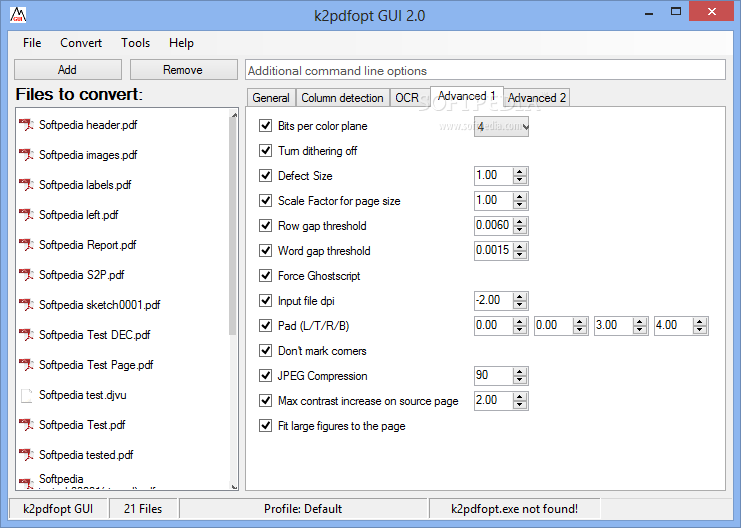Switch to Column detection tab
The height and width of the screenshot is (528, 741).
coord(343,98)
